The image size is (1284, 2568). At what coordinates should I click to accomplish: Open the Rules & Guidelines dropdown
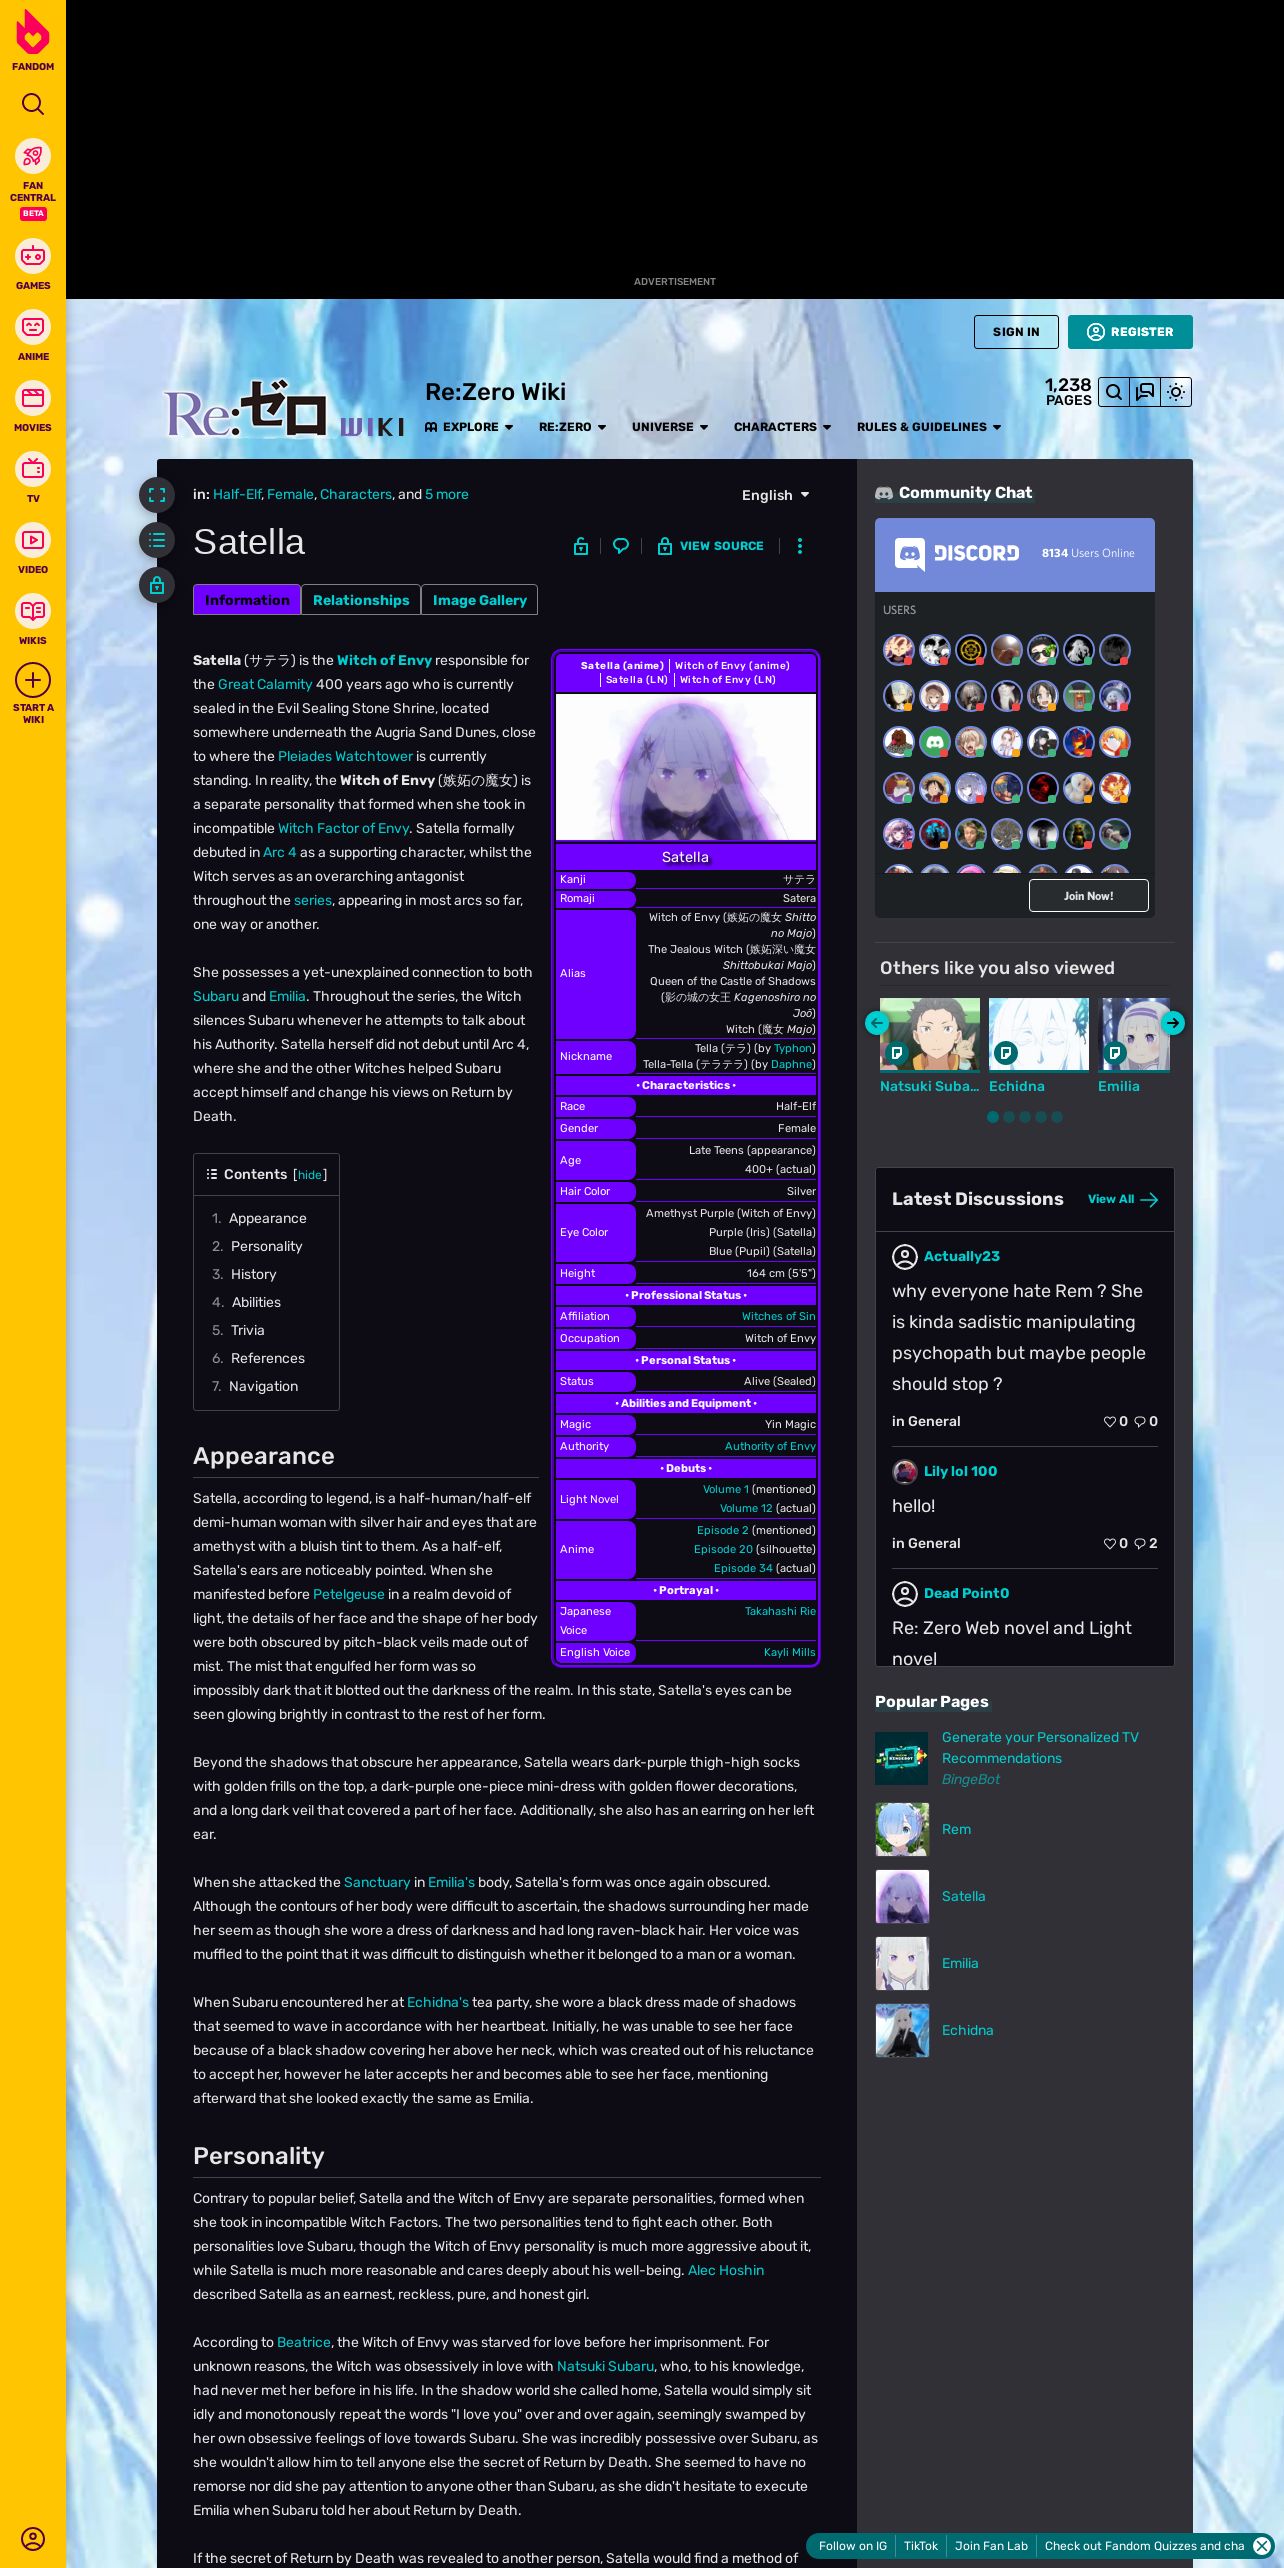(929, 427)
